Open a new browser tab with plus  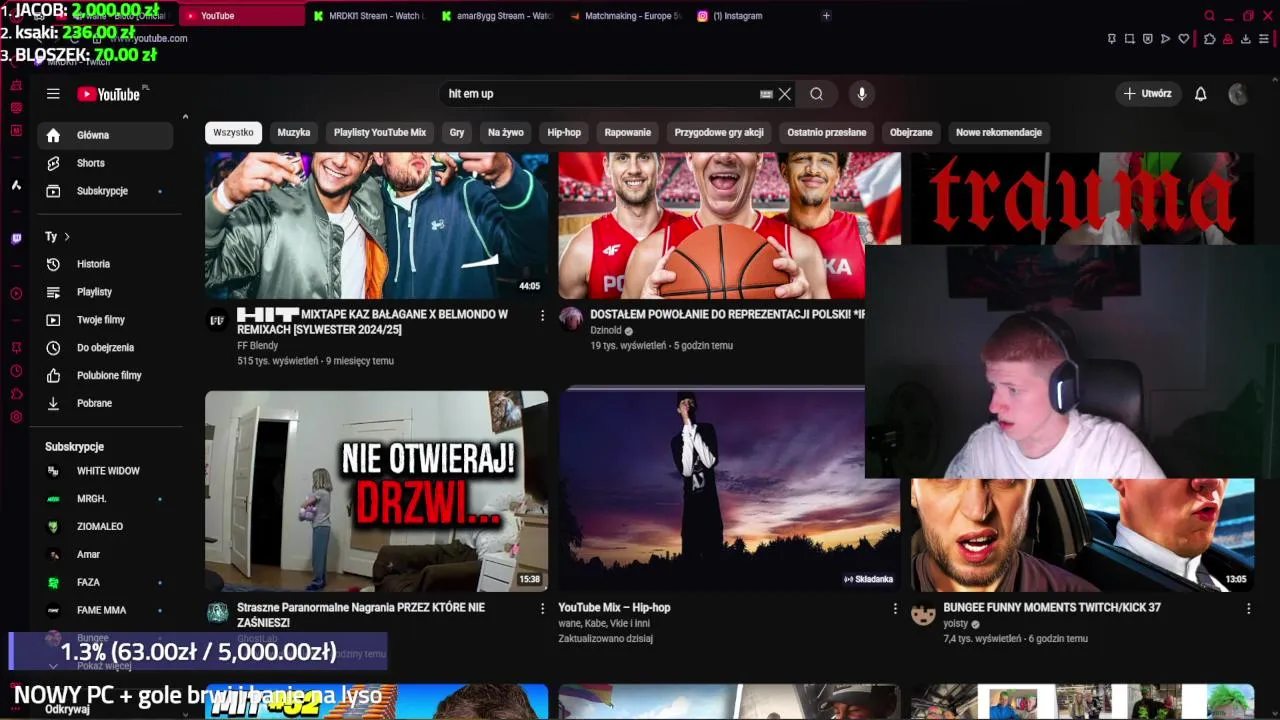[826, 16]
